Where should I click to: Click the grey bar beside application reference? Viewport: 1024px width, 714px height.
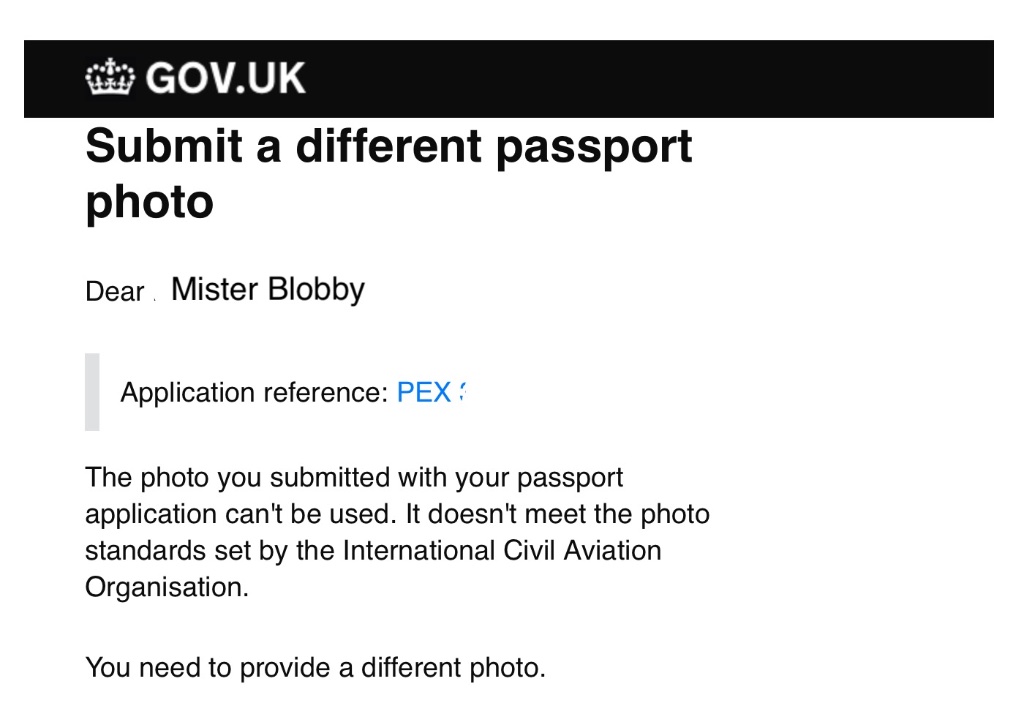[92, 392]
